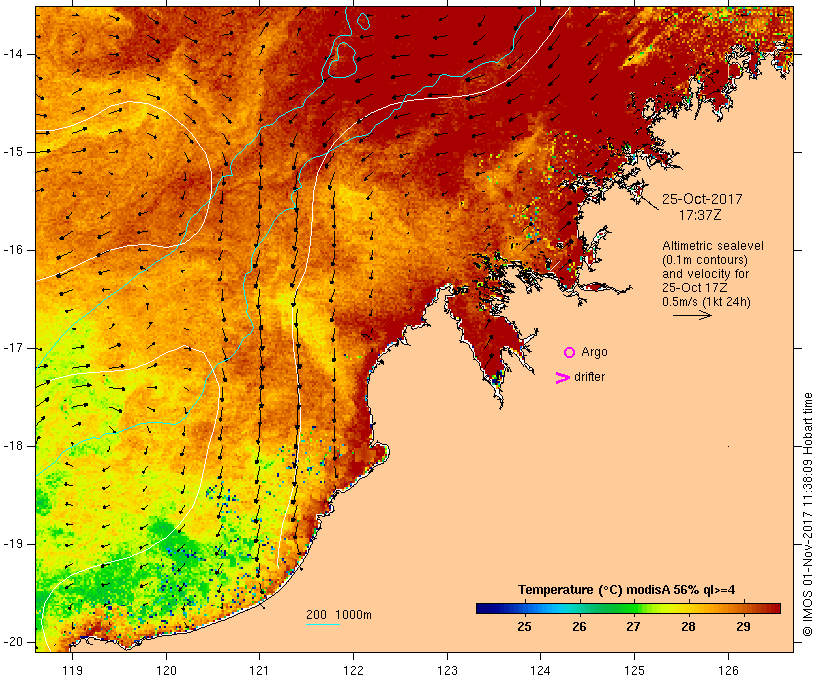The image size is (820, 680).
Task: Click the 29 value on temperature scale
Action: click(743, 627)
